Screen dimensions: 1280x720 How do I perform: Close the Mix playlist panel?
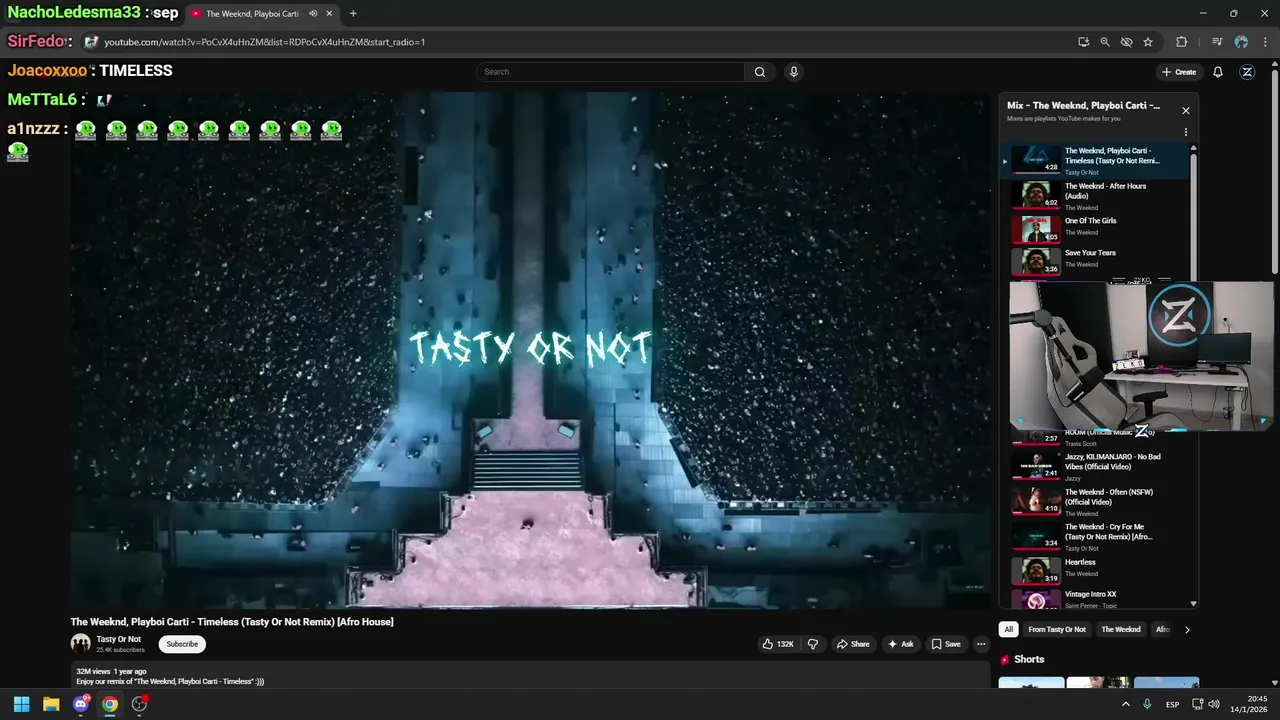click(x=1186, y=111)
